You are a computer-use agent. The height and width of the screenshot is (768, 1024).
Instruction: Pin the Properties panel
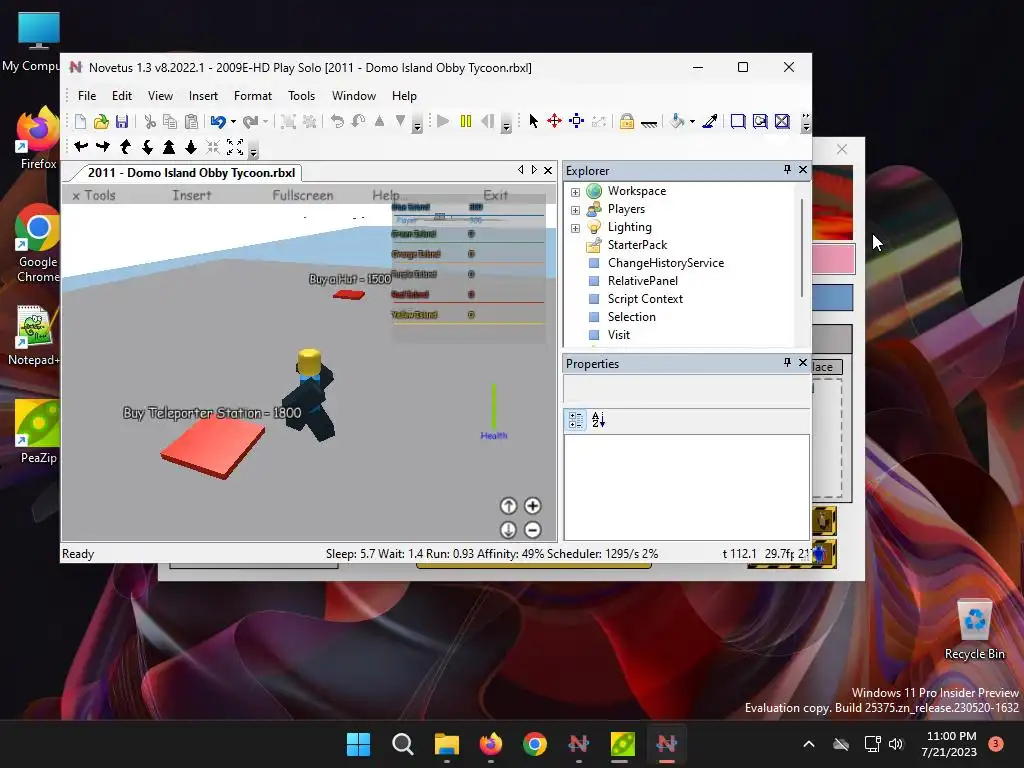pos(787,362)
